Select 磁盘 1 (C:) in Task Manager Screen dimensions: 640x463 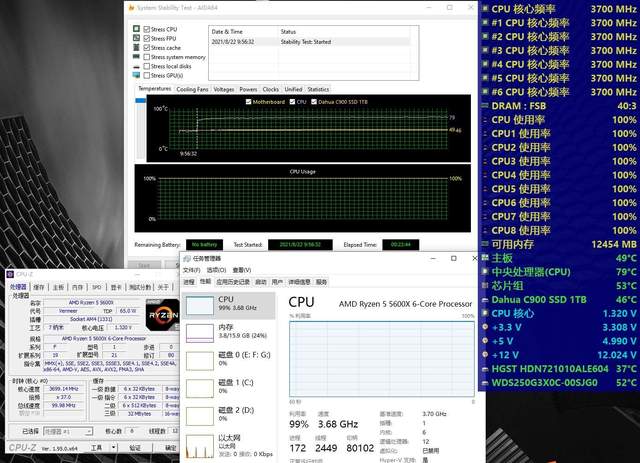(229, 387)
